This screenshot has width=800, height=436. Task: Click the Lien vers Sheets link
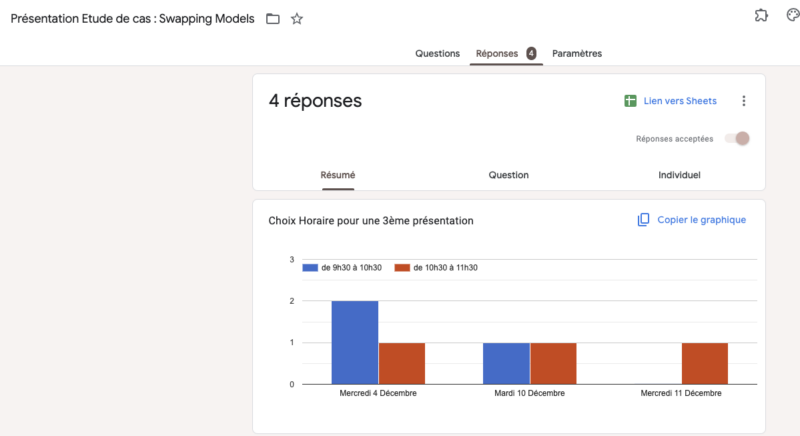tap(680, 101)
